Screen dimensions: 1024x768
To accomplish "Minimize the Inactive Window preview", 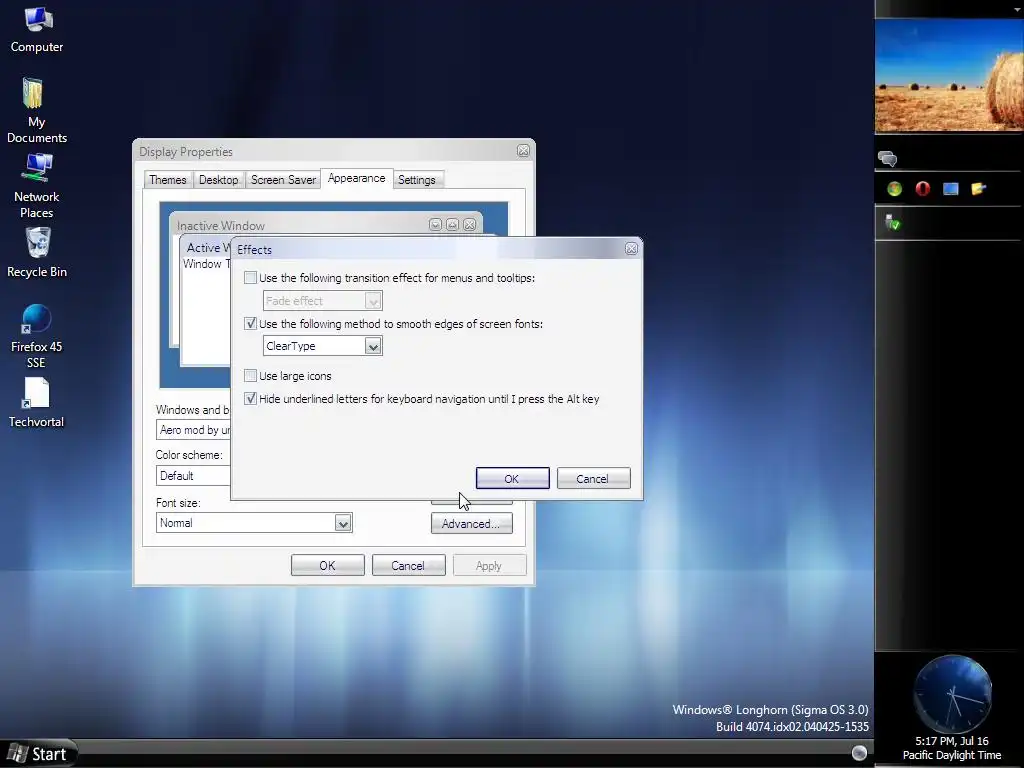I will coord(436,225).
